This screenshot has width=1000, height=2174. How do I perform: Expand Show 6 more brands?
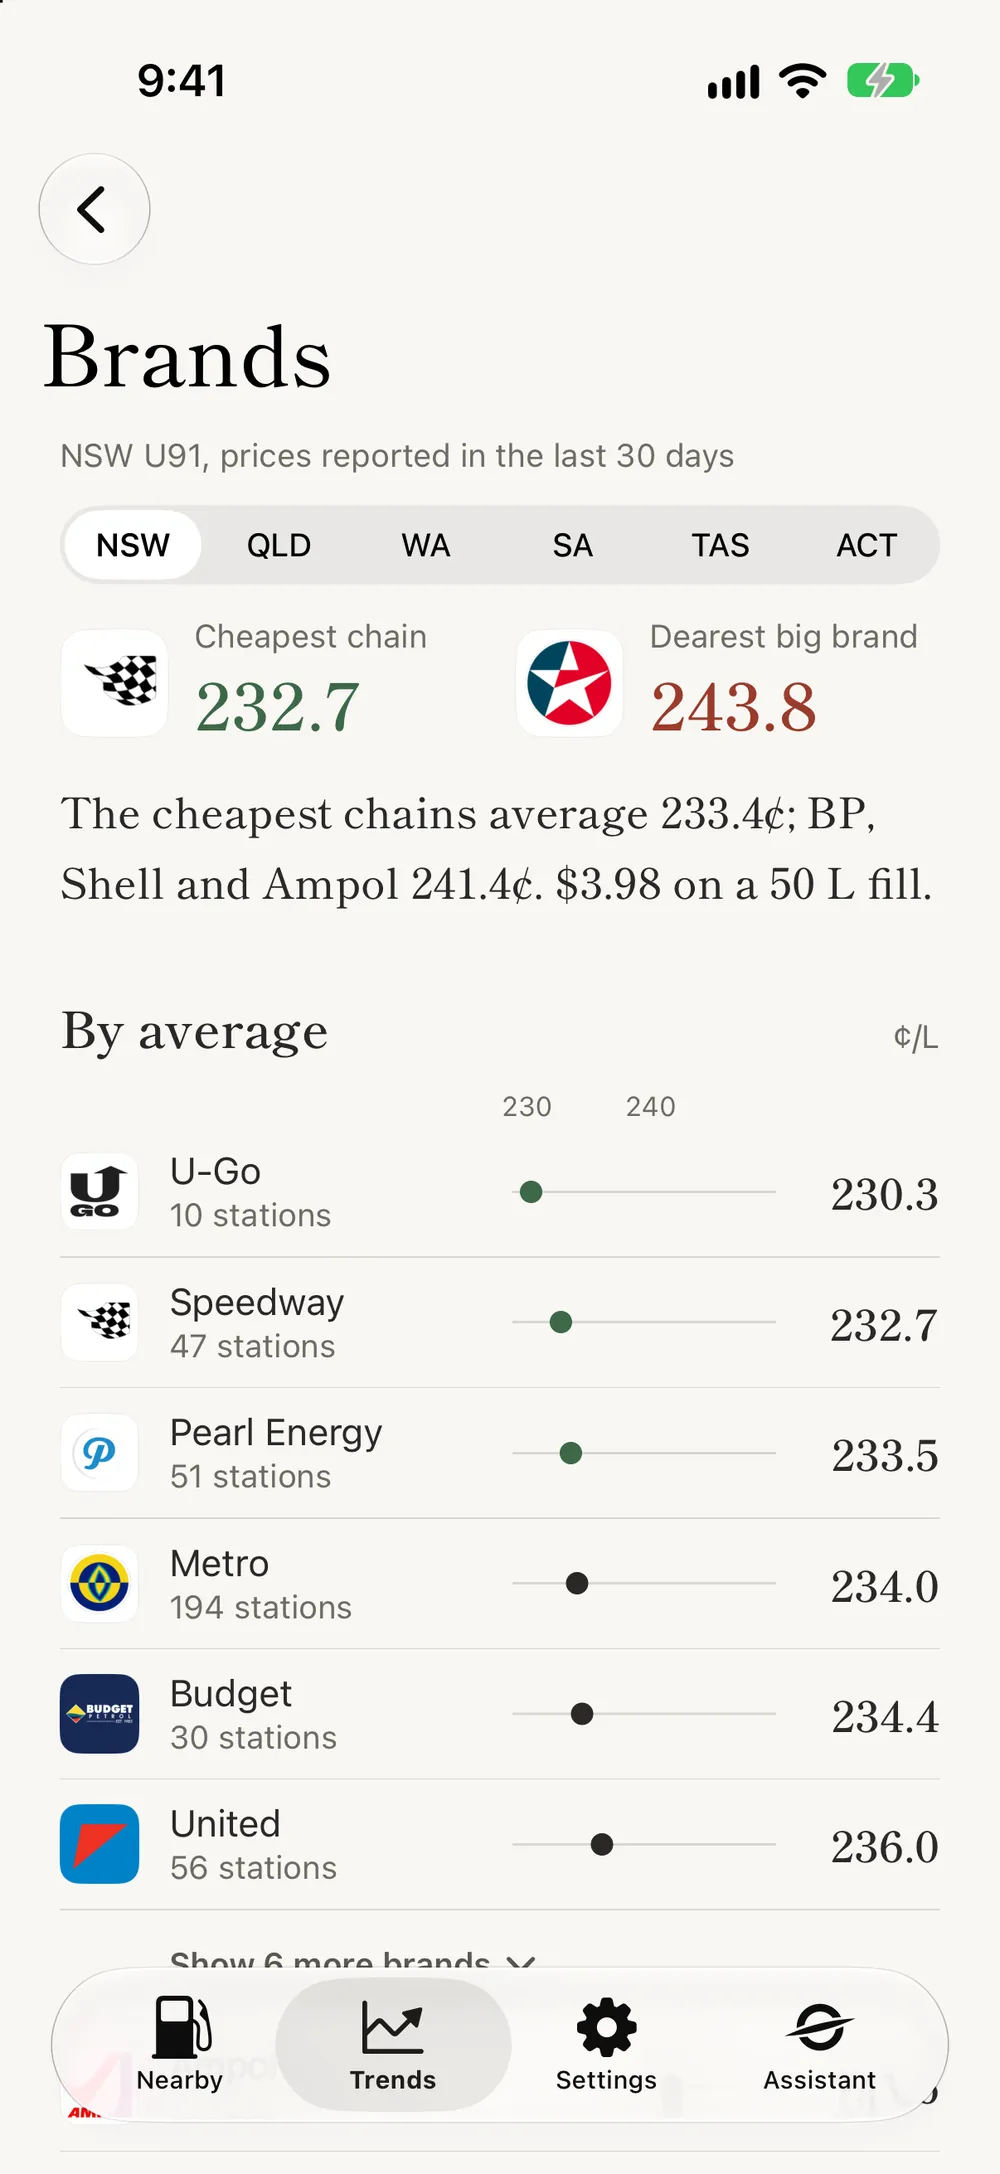click(x=353, y=1960)
